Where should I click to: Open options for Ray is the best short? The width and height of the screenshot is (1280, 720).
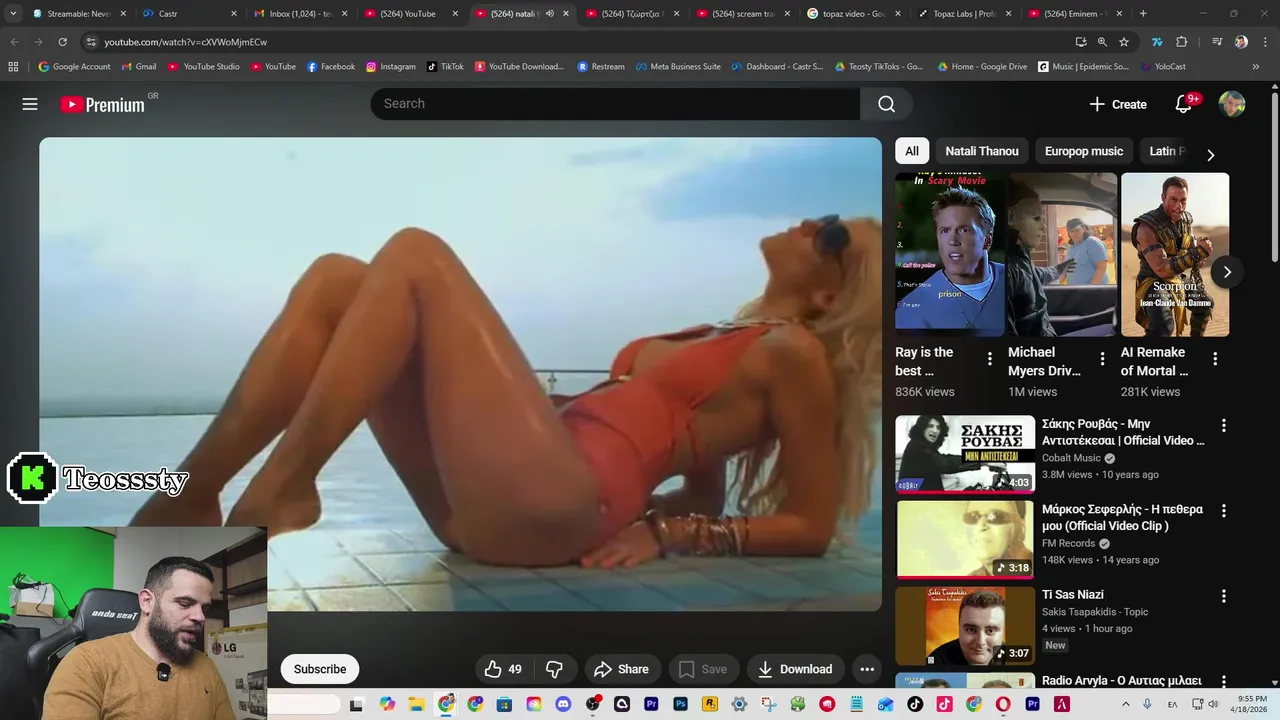(990, 359)
